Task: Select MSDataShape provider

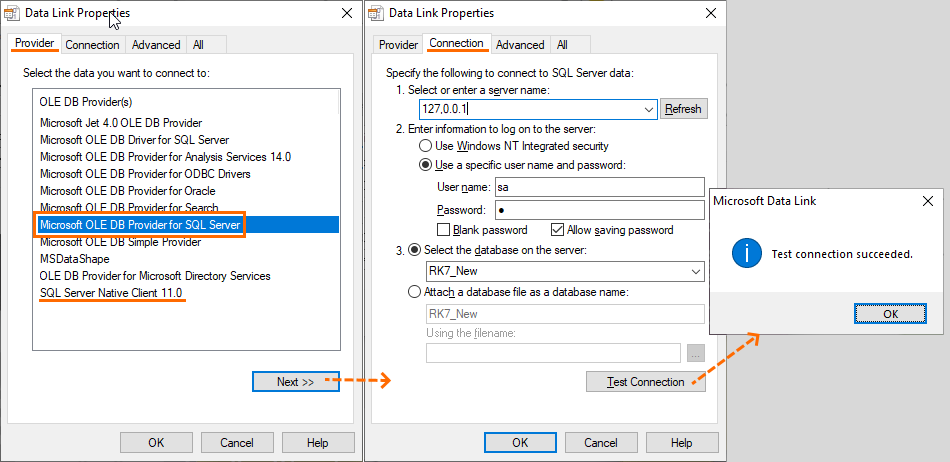Action: [75, 259]
